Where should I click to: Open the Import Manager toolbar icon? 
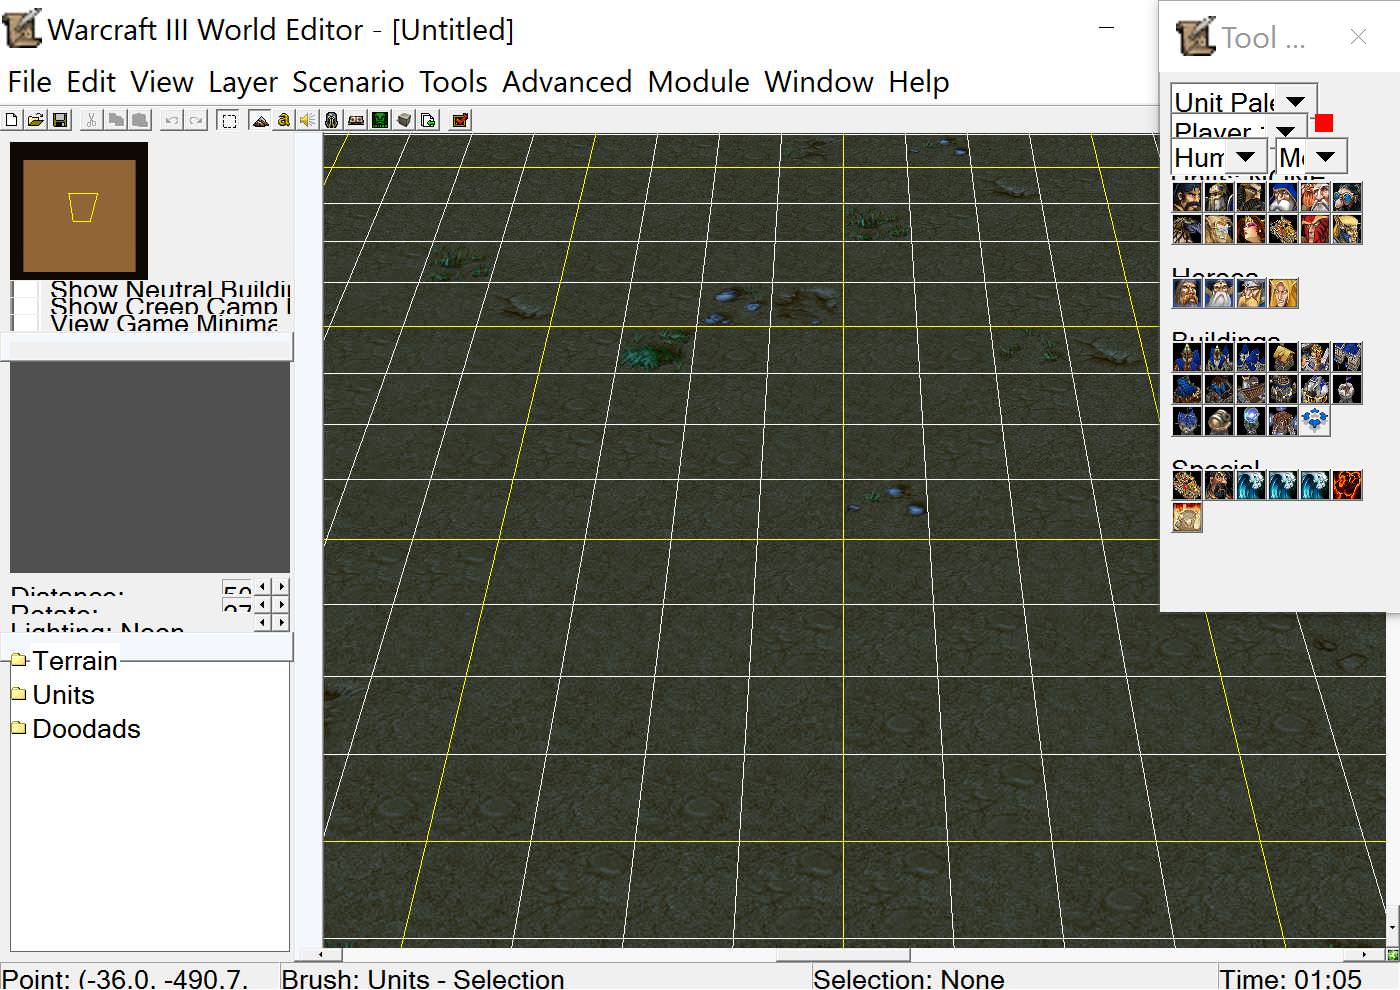[x=427, y=120]
